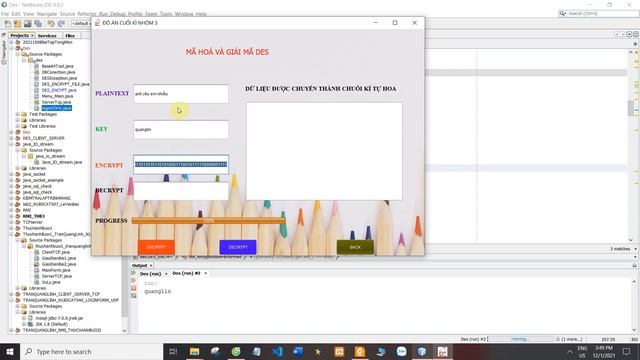Open the Source menu

tap(67, 14)
